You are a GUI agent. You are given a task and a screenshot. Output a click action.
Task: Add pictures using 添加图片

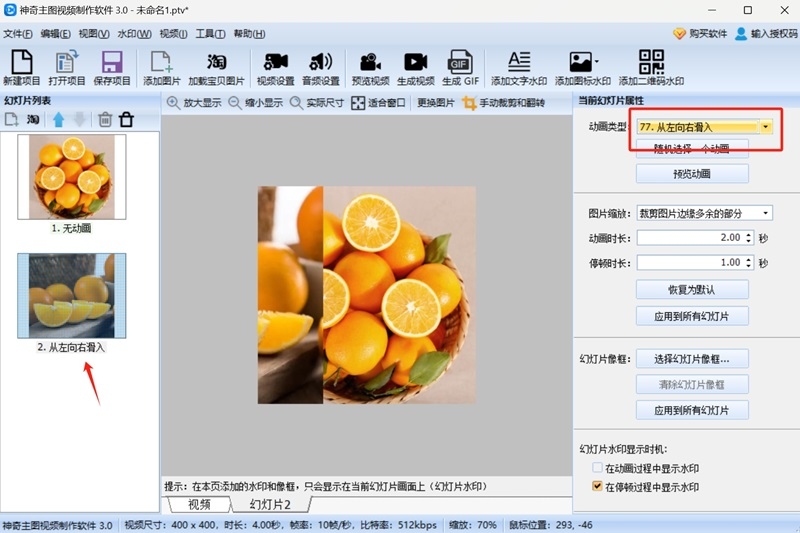click(x=162, y=67)
